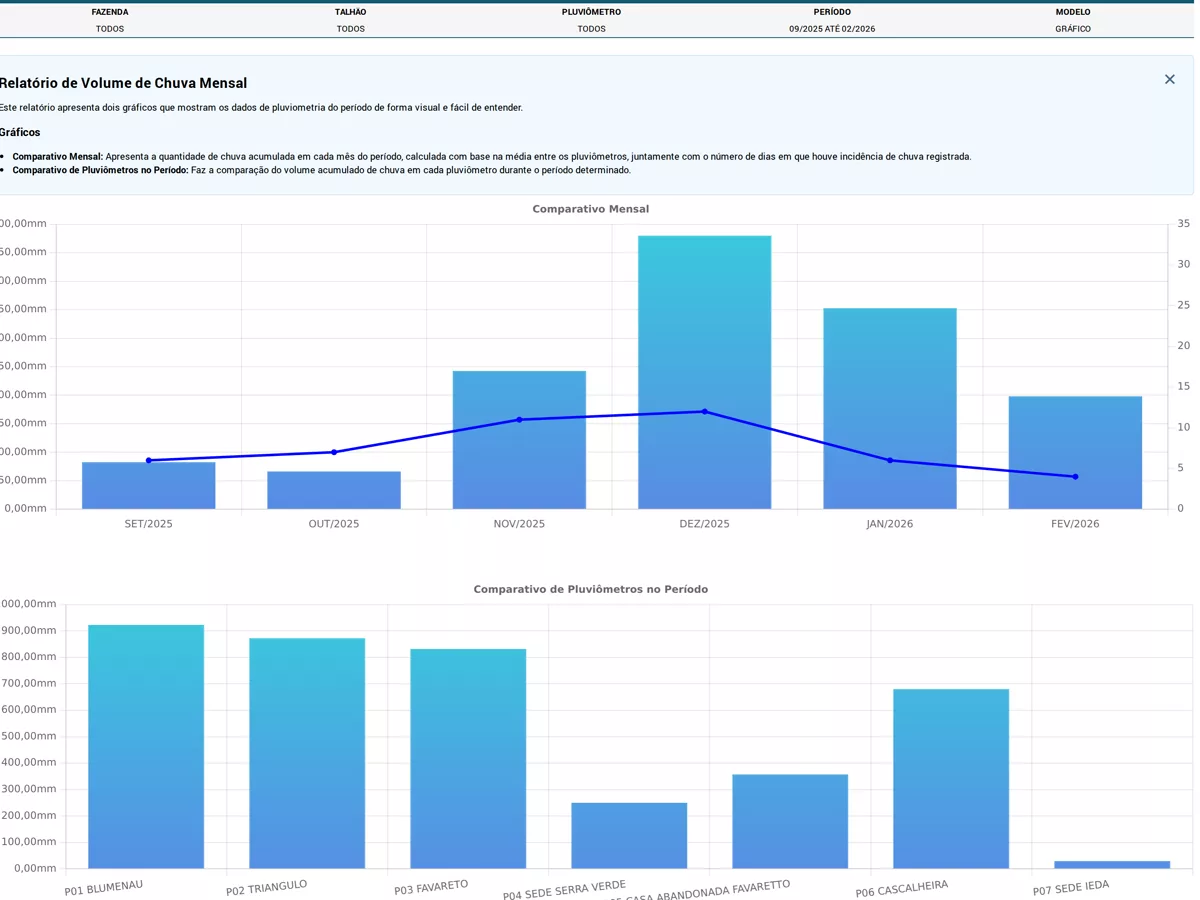This screenshot has height=900, width=1200.
Task: Click the TODOS value under TALHÃO
Action: click(351, 29)
